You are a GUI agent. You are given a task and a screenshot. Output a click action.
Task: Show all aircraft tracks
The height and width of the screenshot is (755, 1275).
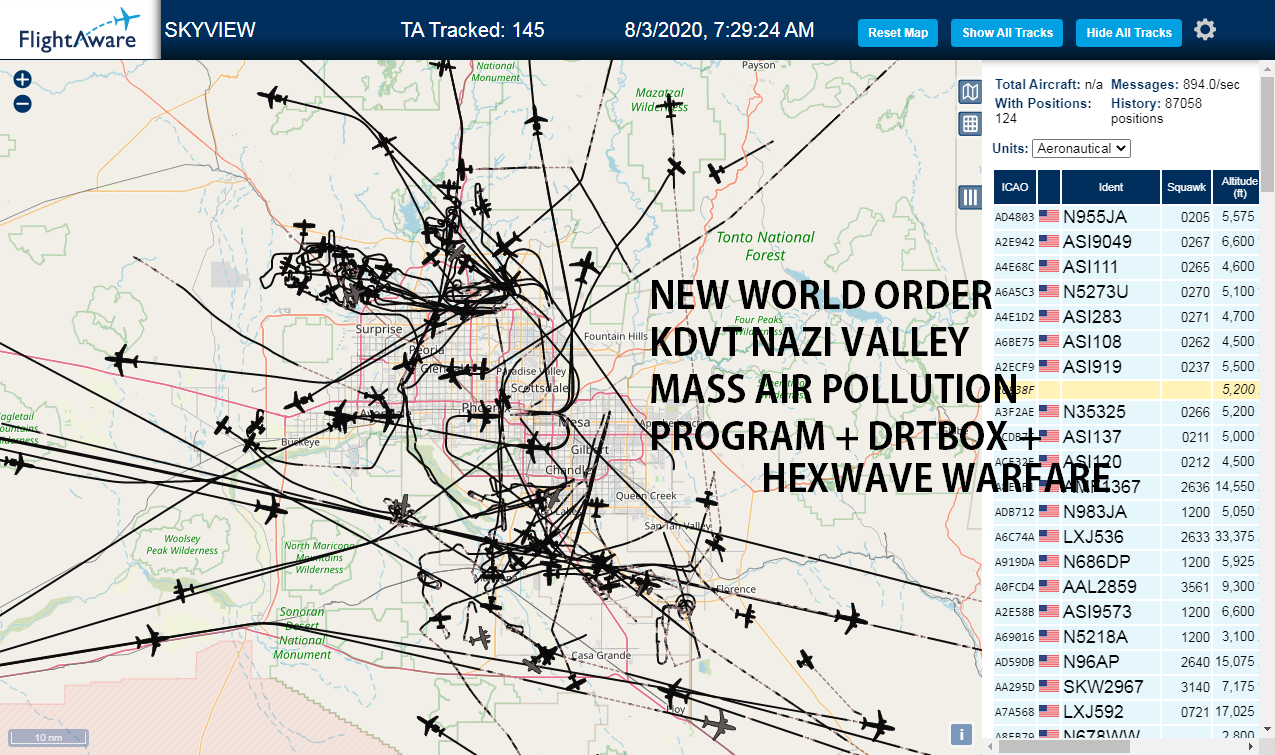[1007, 33]
